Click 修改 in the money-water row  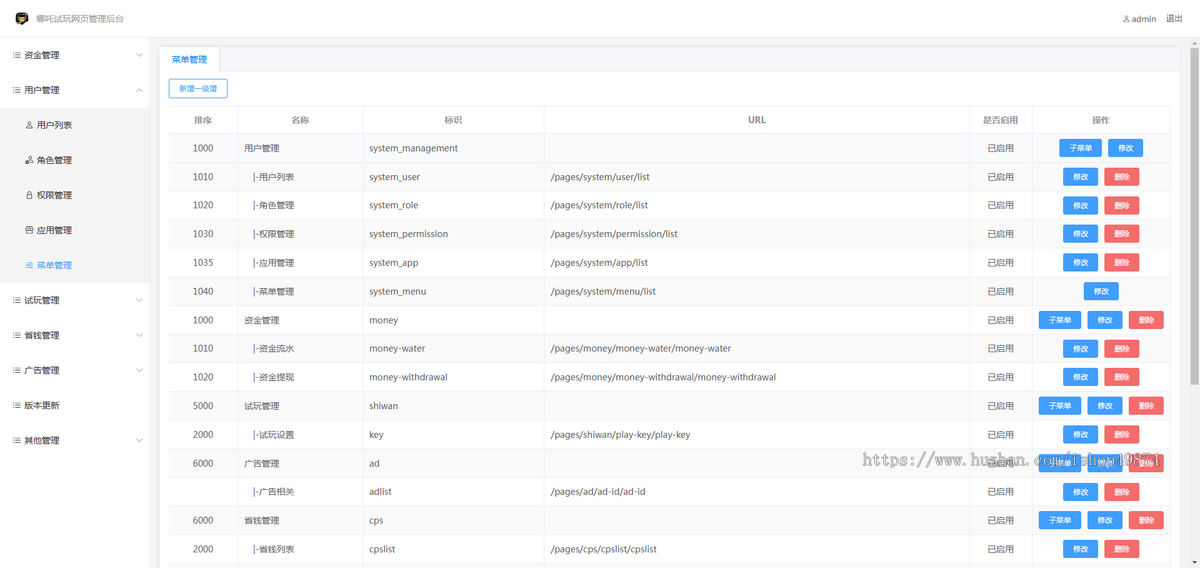click(x=1080, y=349)
